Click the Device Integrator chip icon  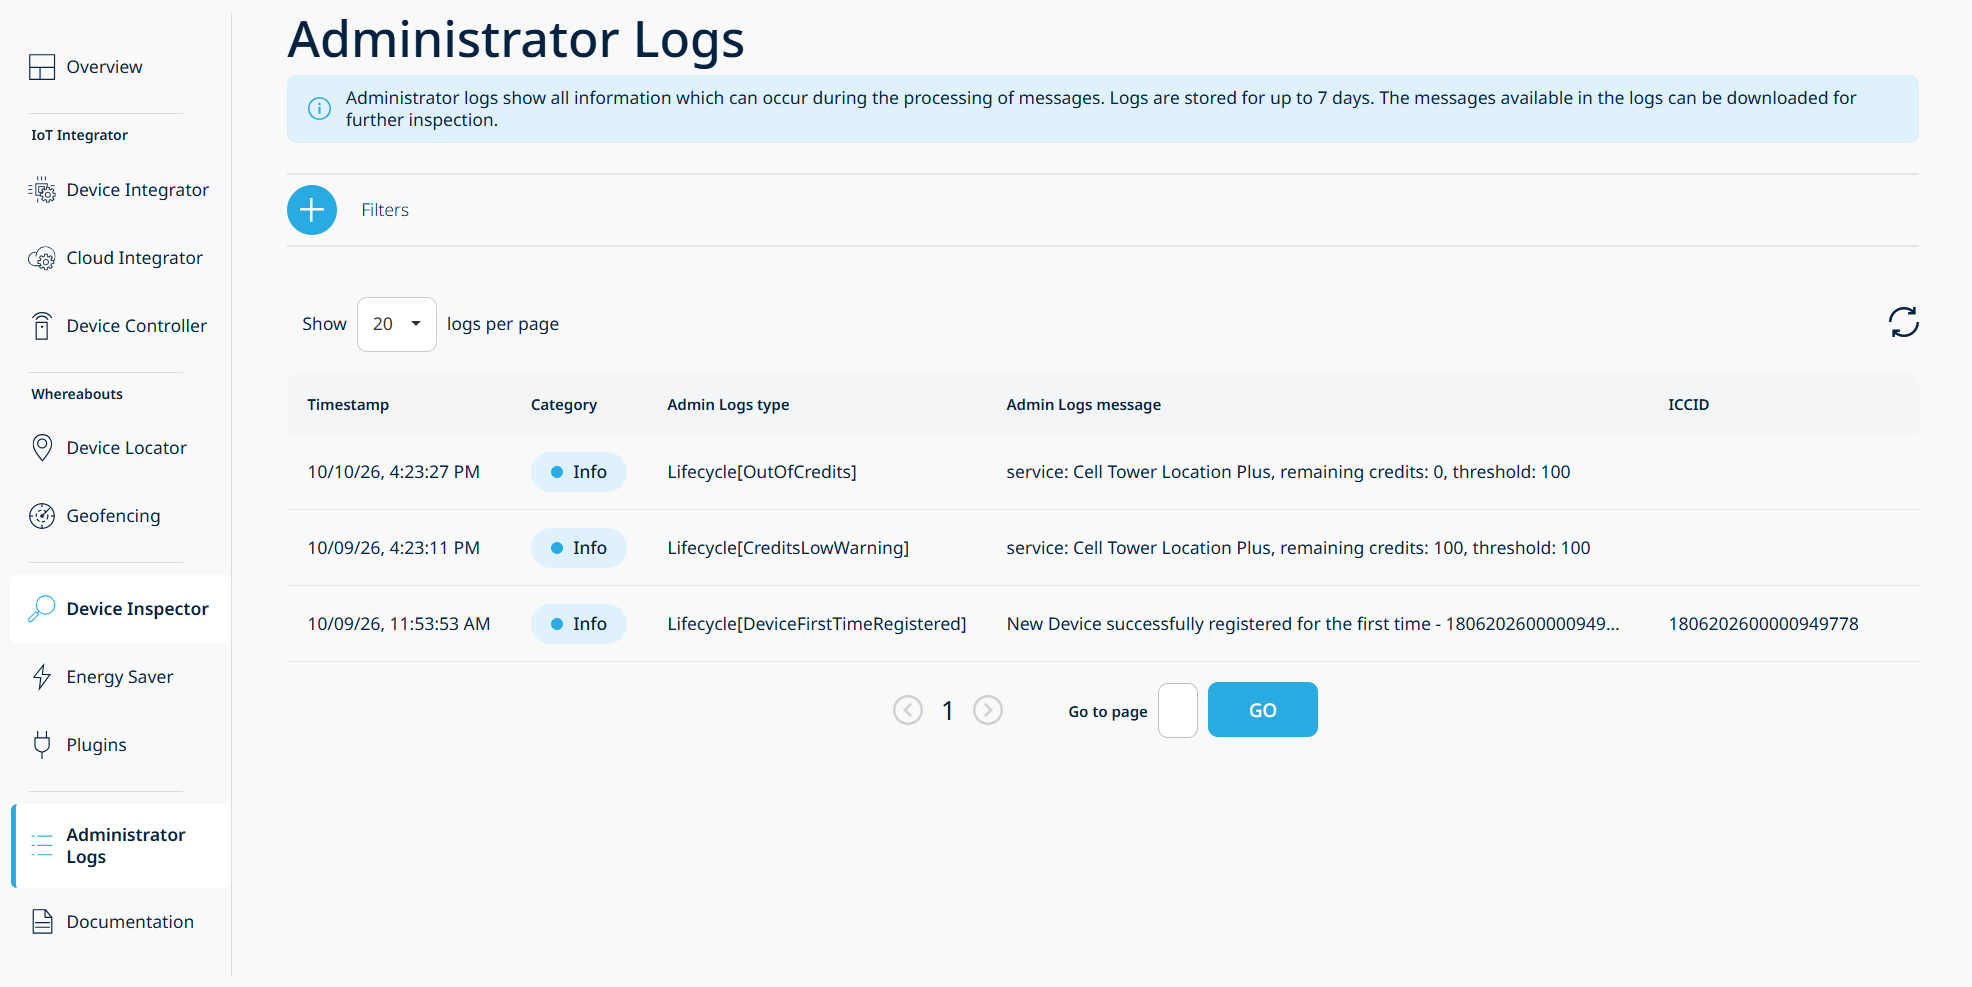tap(42, 190)
